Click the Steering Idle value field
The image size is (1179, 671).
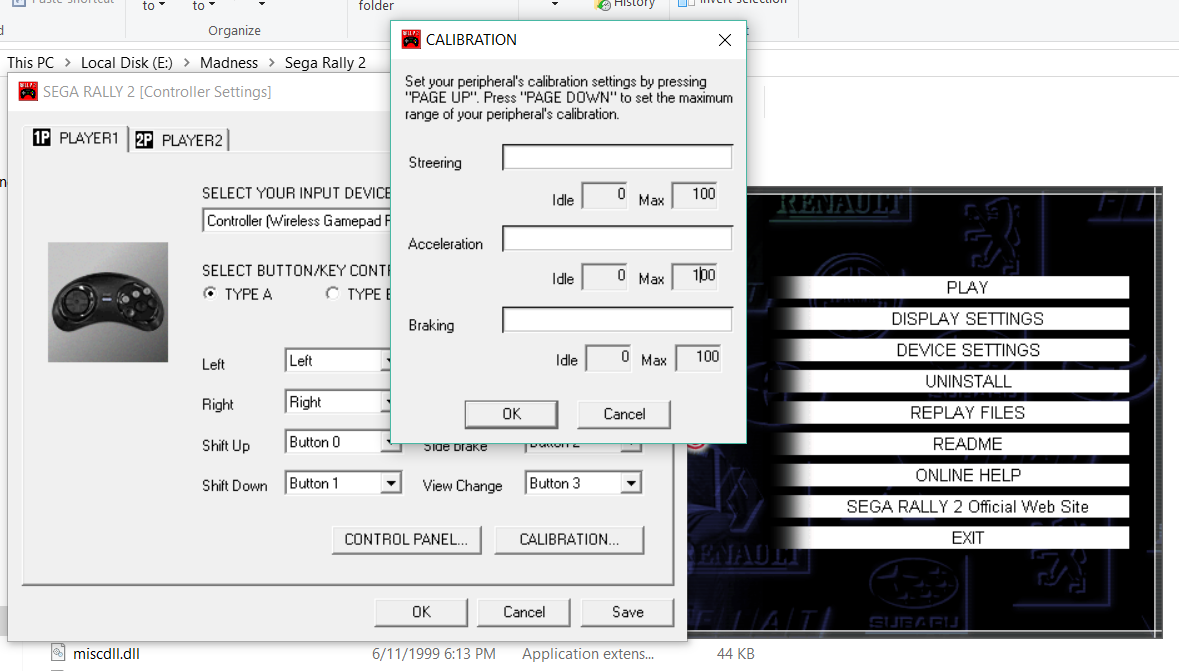(605, 195)
